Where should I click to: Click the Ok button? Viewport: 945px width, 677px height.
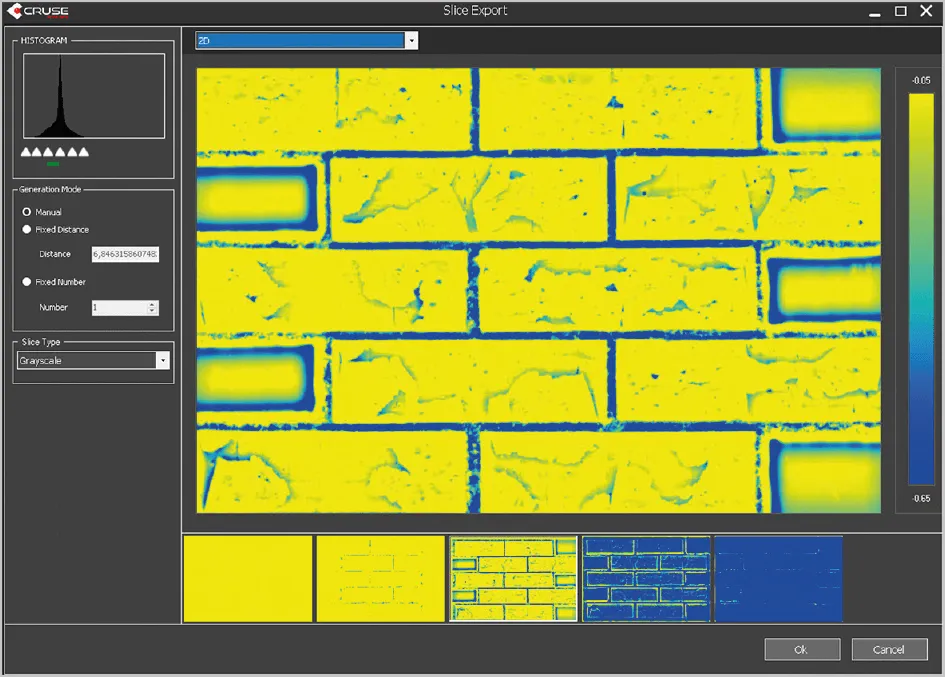801,649
